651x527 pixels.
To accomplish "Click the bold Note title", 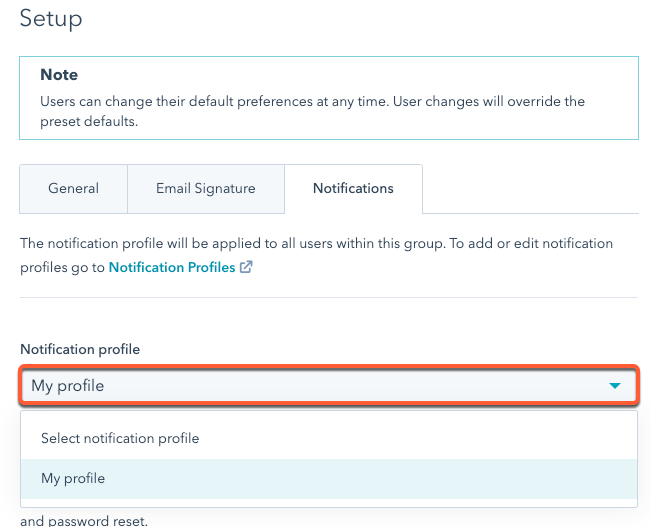I will [59, 75].
